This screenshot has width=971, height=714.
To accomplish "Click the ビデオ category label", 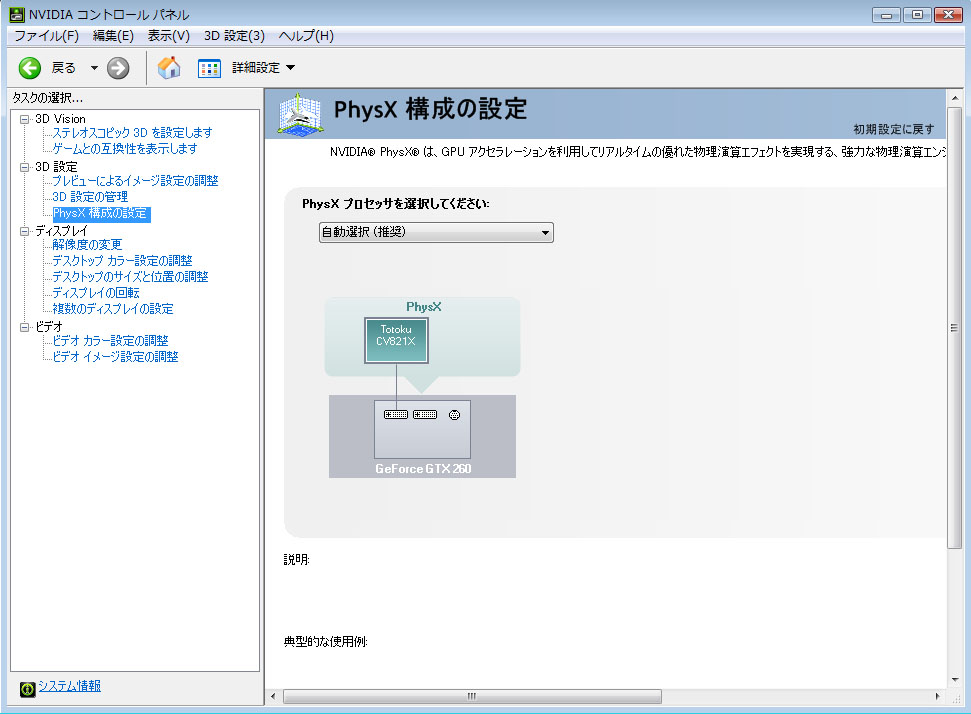I will pos(49,327).
